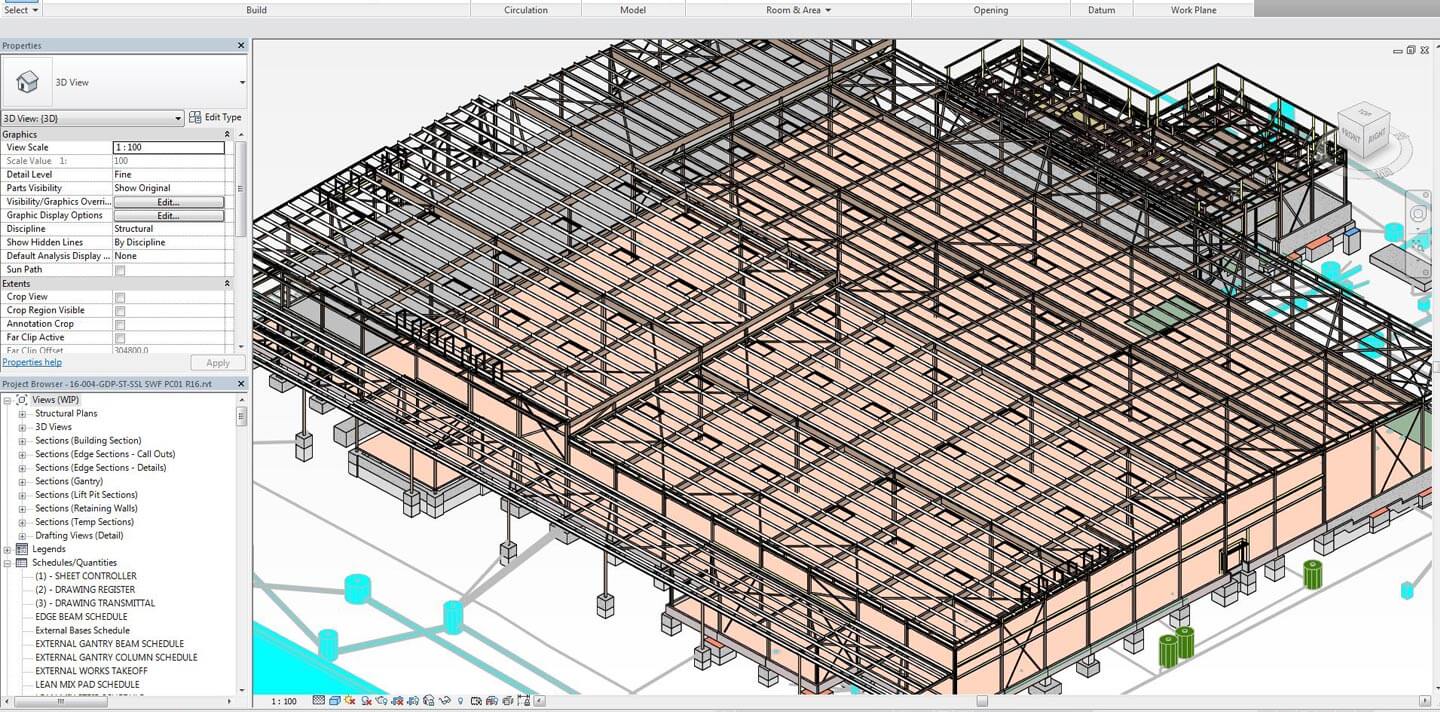This screenshot has width=1440, height=712.
Task: Toggle Shadows icon in view control bar
Action: click(x=366, y=701)
